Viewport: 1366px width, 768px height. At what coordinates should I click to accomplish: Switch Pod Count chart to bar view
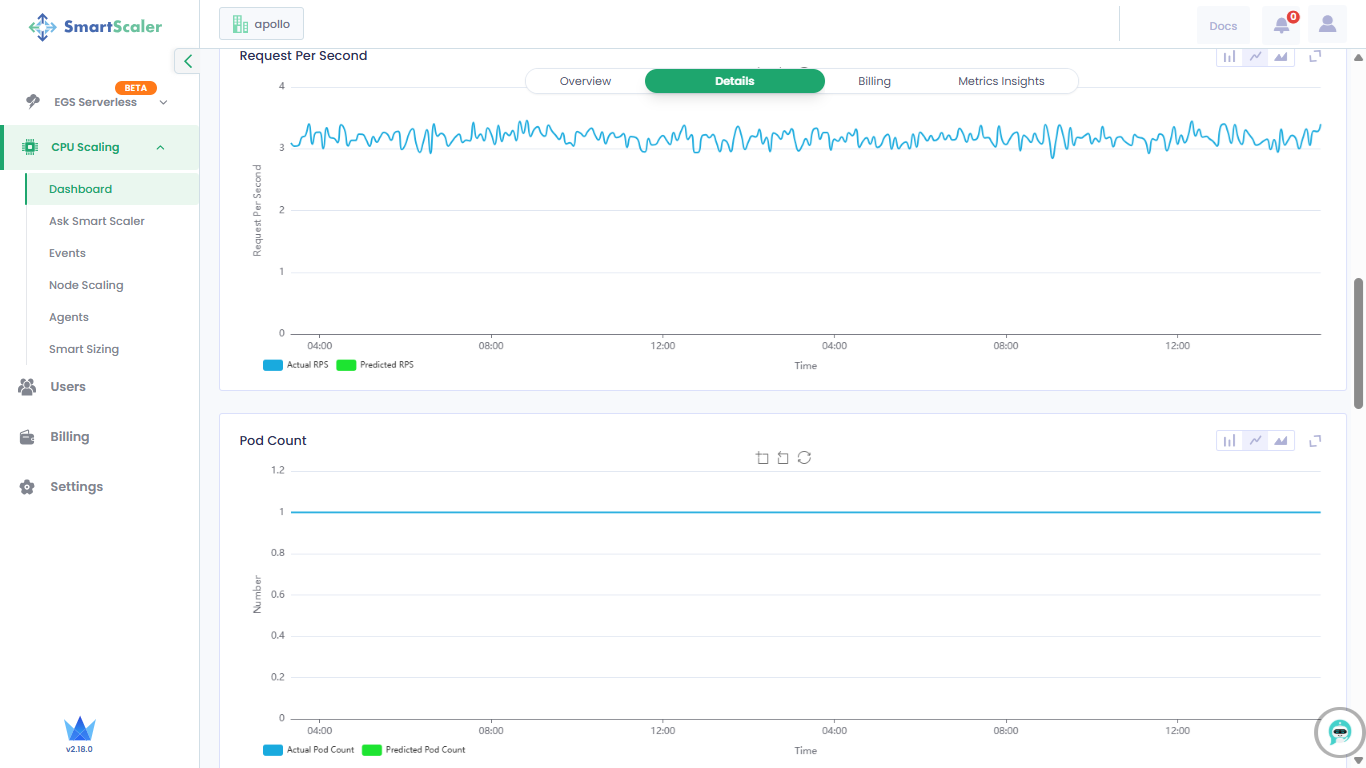point(1229,441)
